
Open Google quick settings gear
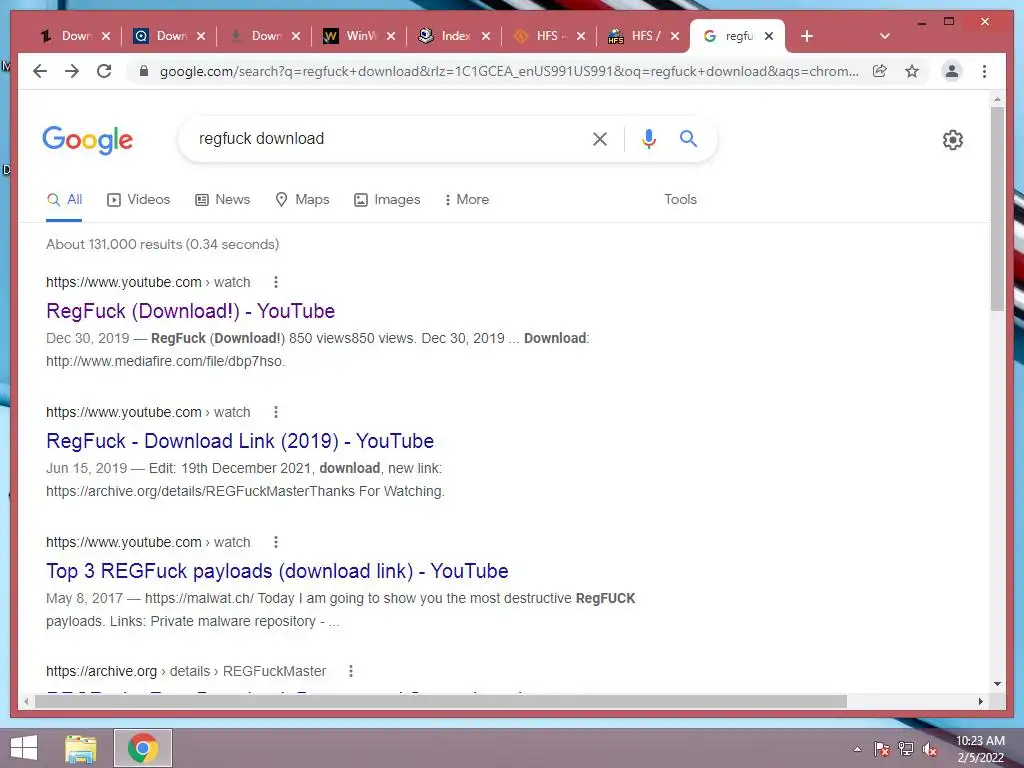(x=953, y=140)
